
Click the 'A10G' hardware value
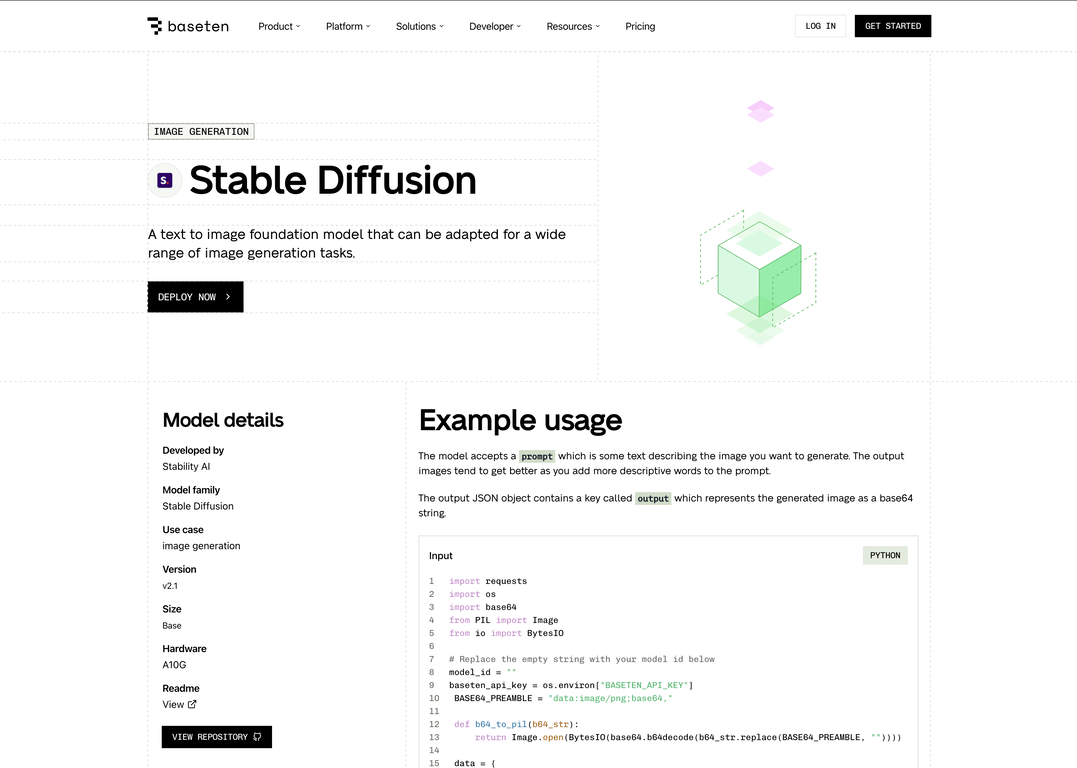point(174,665)
